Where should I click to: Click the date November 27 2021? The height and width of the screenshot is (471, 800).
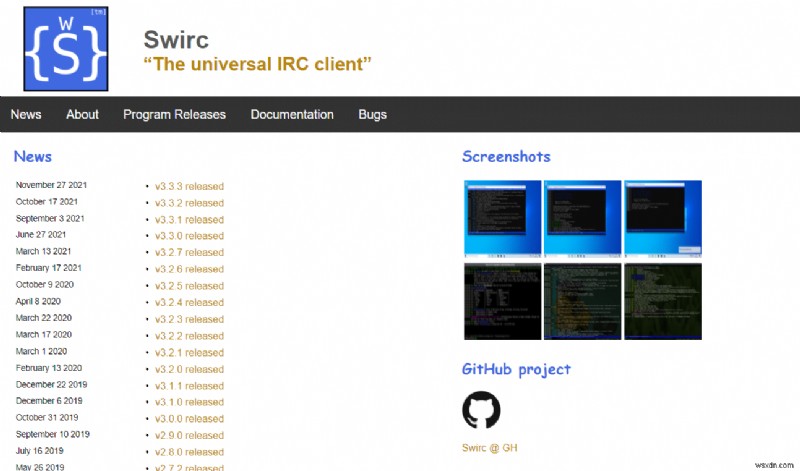coord(51,185)
